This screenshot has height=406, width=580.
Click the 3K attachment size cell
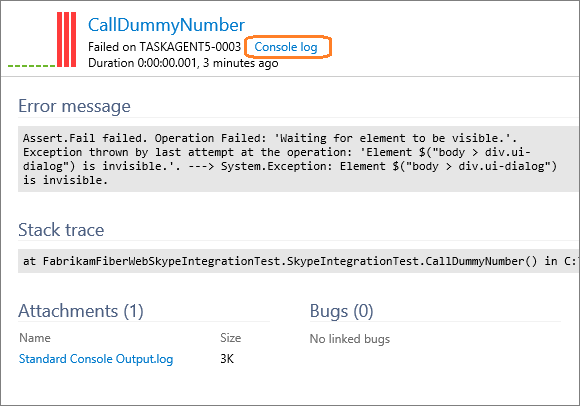tap(227, 359)
